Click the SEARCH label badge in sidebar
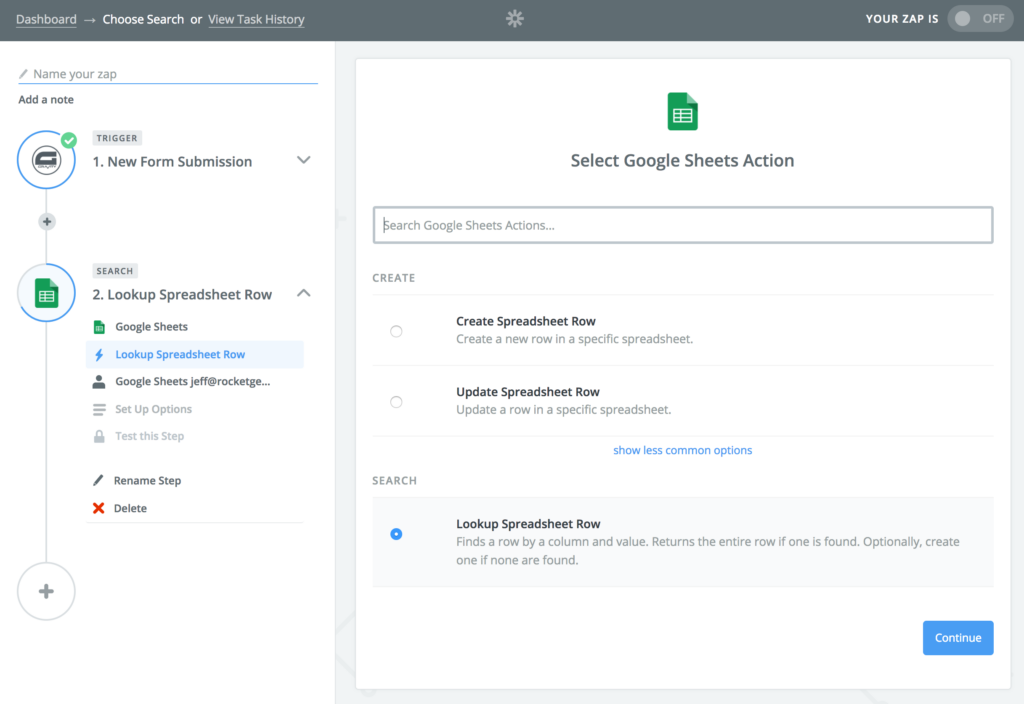 [x=115, y=271]
